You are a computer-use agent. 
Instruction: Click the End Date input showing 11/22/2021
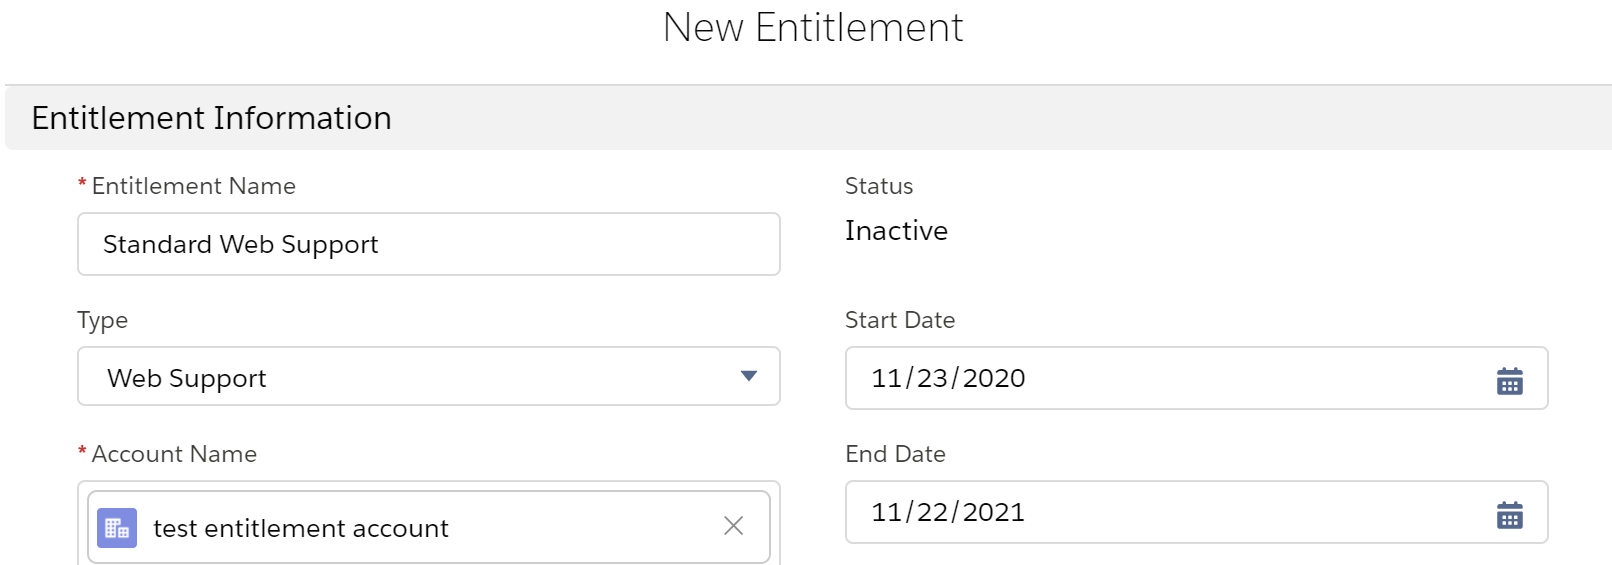[1197, 512]
